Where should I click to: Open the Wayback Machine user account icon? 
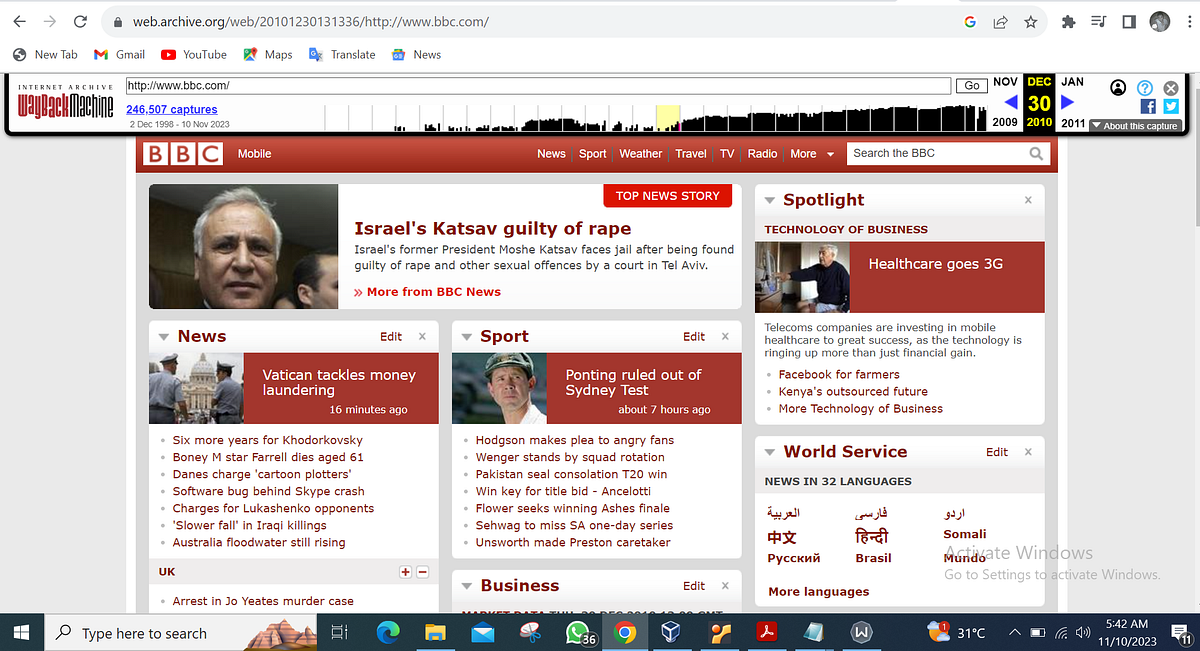(1118, 88)
